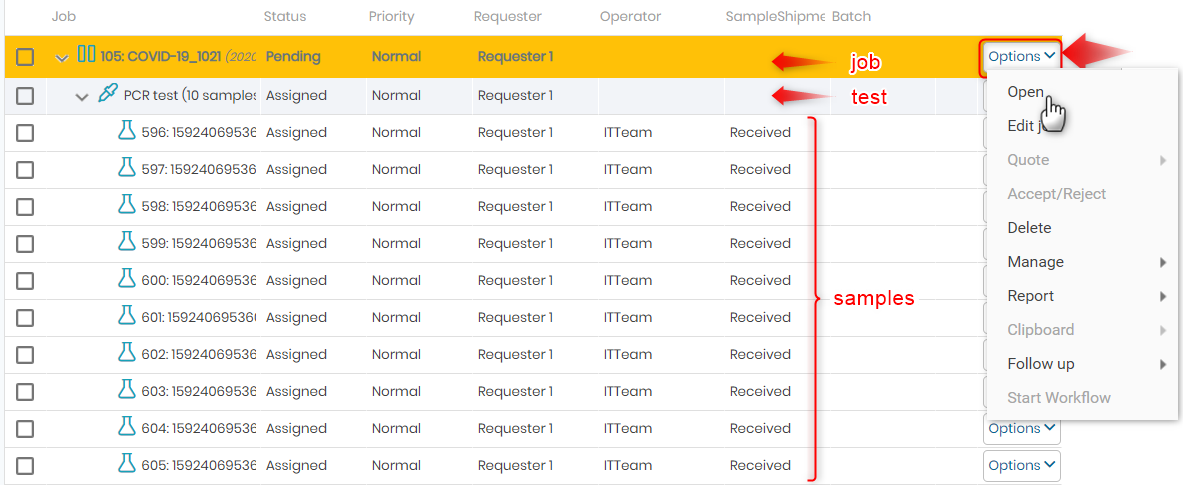Select Delete in the Options menu
The image size is (1183, 485).
click(x=1029, y=228)
